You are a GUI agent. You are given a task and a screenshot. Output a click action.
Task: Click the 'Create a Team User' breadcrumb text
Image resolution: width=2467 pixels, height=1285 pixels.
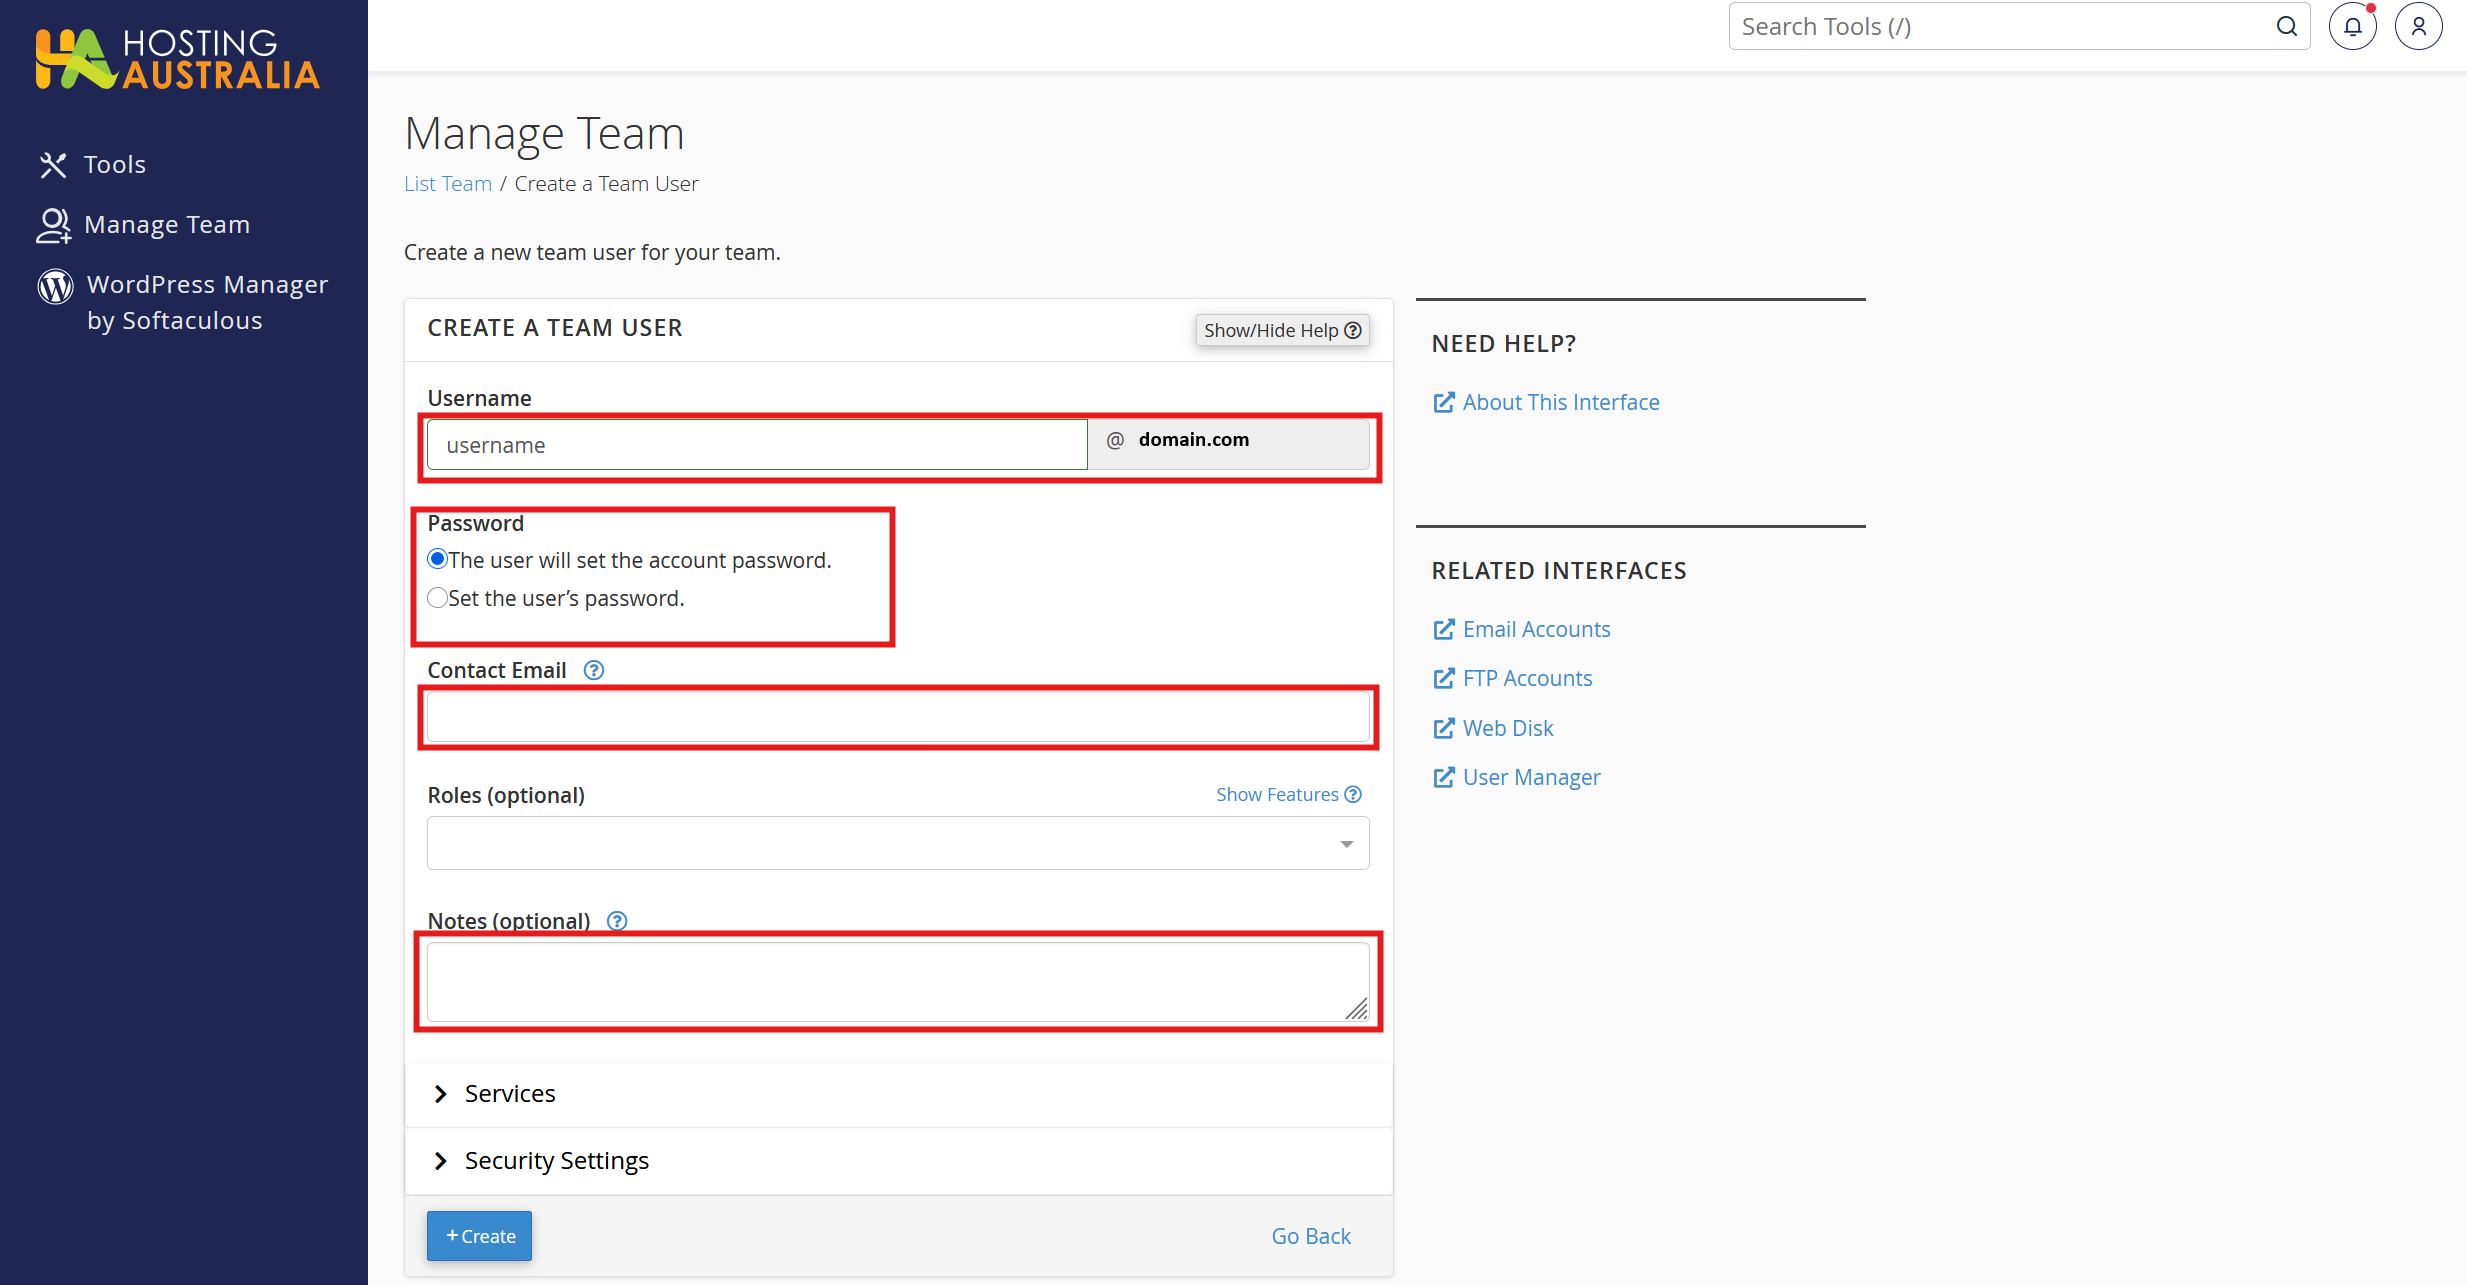pos(606,184)
